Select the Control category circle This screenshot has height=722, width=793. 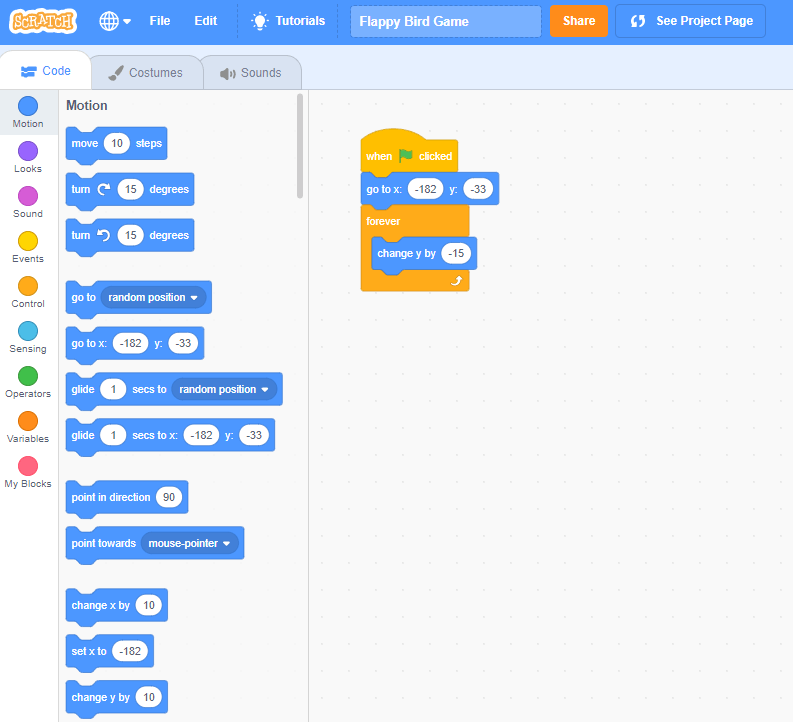[x=28, y=286]
